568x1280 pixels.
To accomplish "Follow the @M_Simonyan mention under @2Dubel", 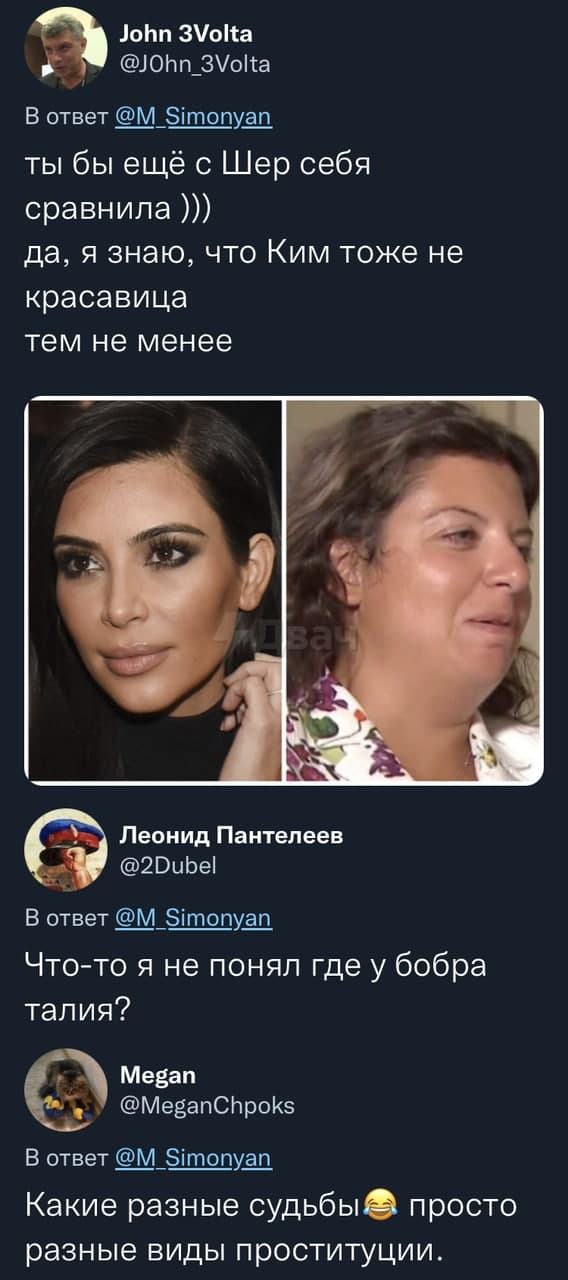I will pos(193,917).
